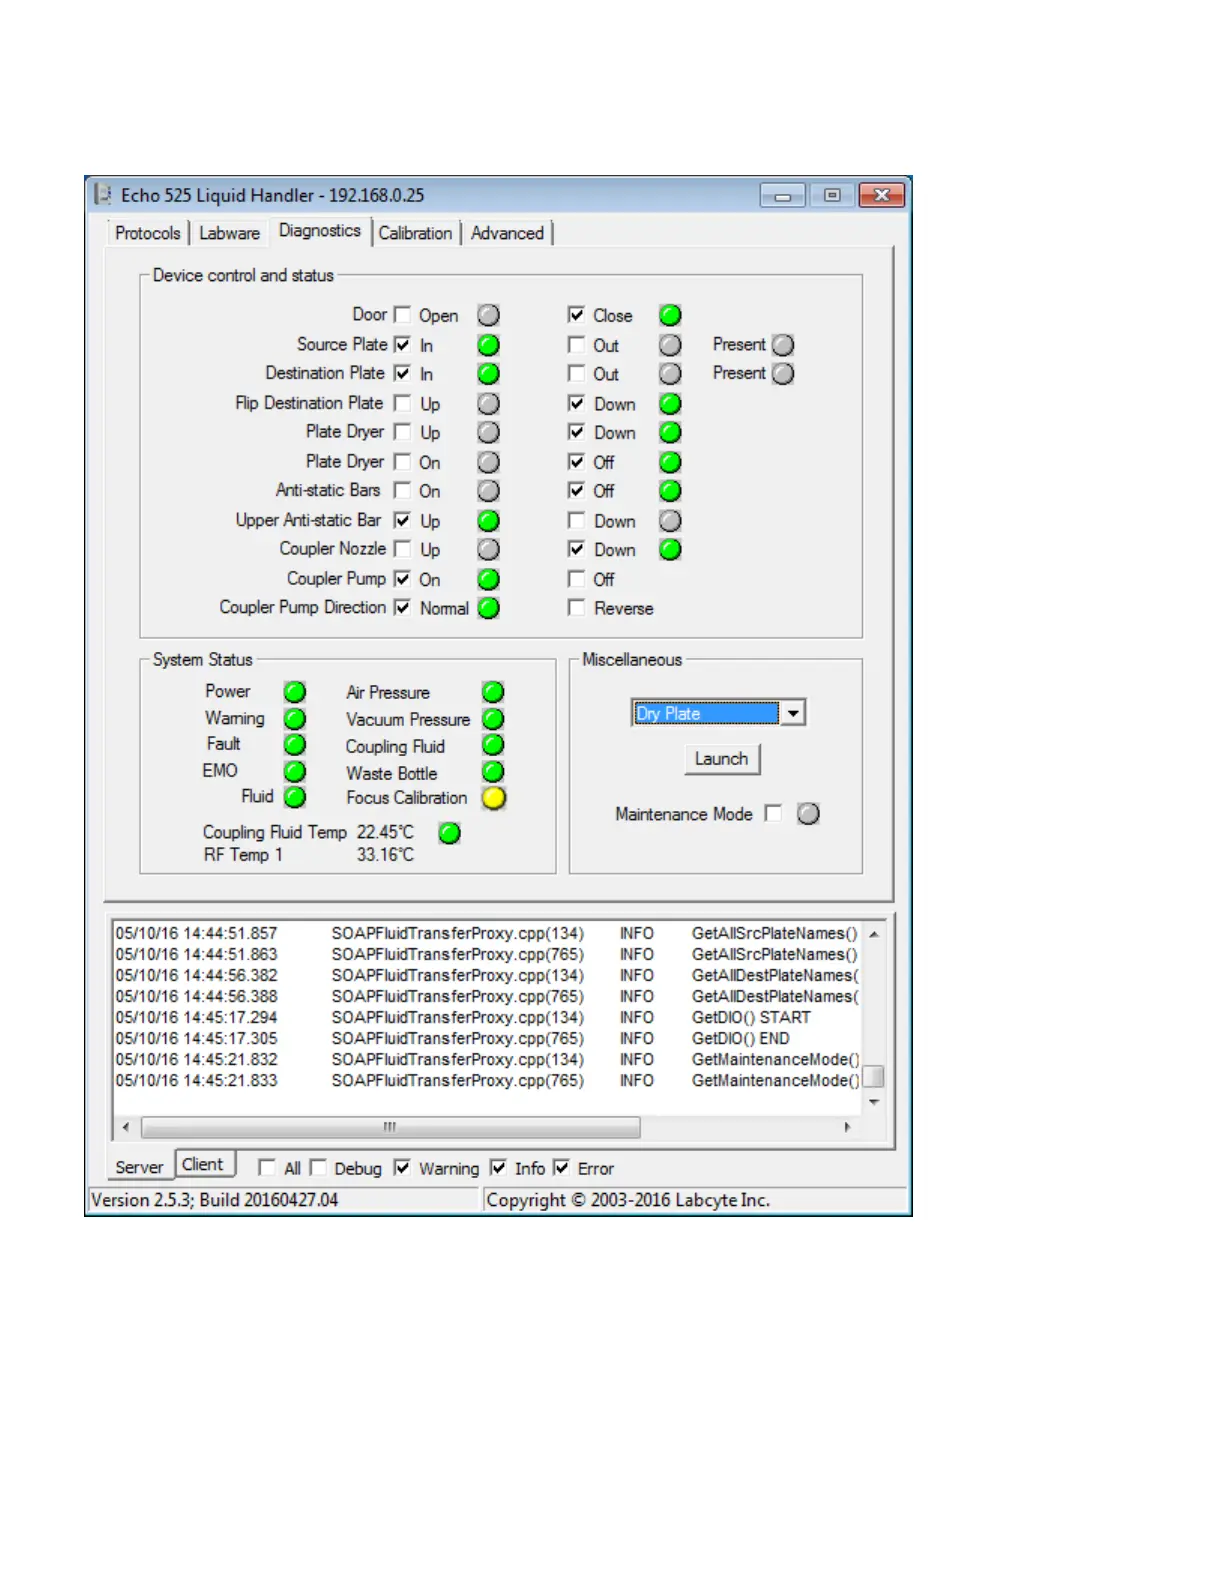Click the Destination Plate In green indicator
Screen dimensions: 1224x1584
[x=488, y=373]
